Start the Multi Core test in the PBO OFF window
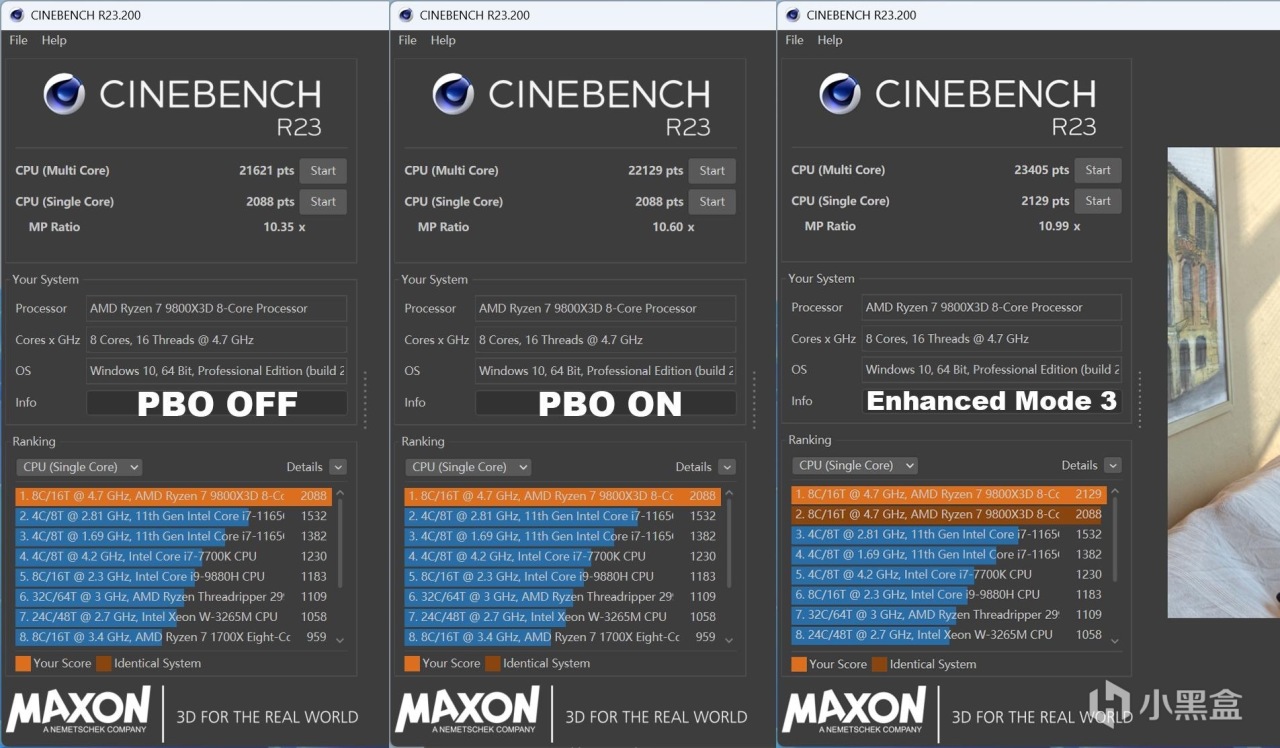Screen dimensions: 1280x748 click(323, 171)
